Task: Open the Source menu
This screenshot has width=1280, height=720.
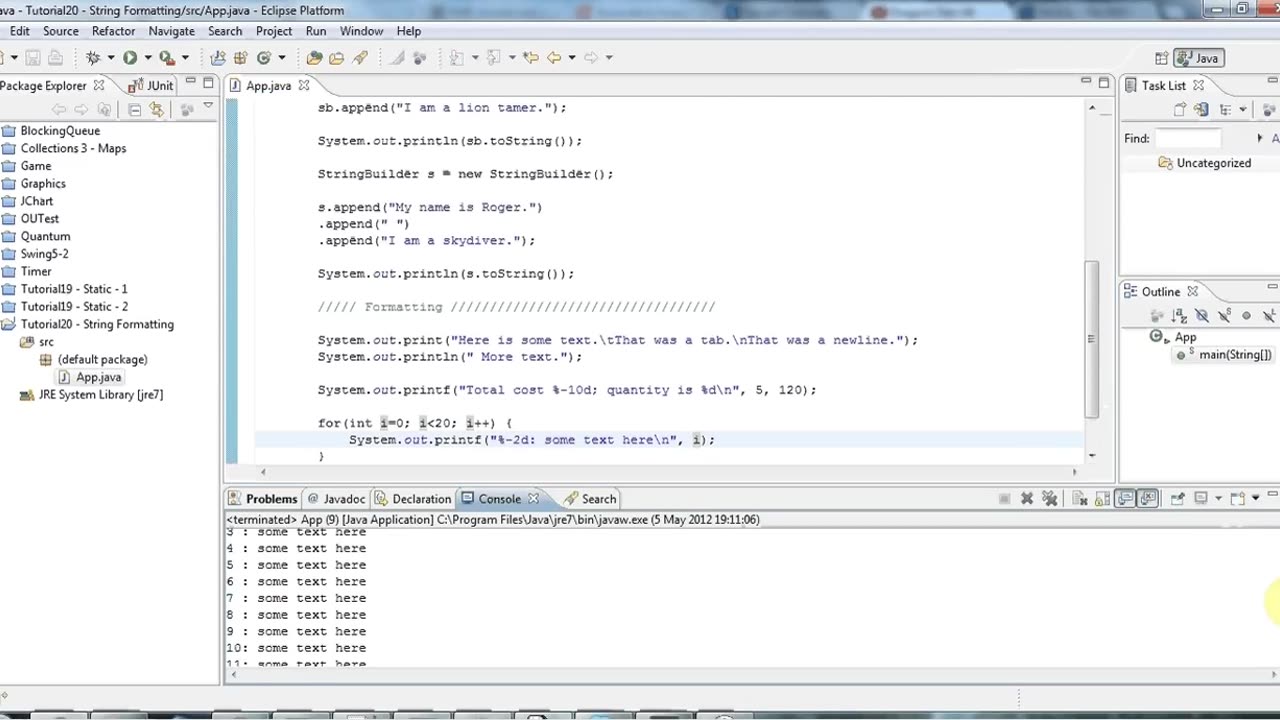Action: pos(60,31)
